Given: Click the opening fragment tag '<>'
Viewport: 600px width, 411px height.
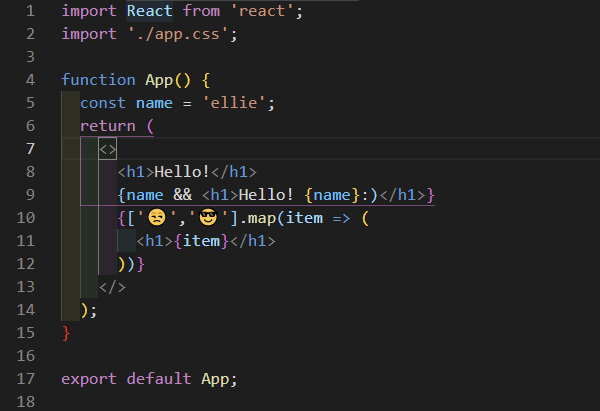Looking at the screenshot, I should tap(108, 149).
